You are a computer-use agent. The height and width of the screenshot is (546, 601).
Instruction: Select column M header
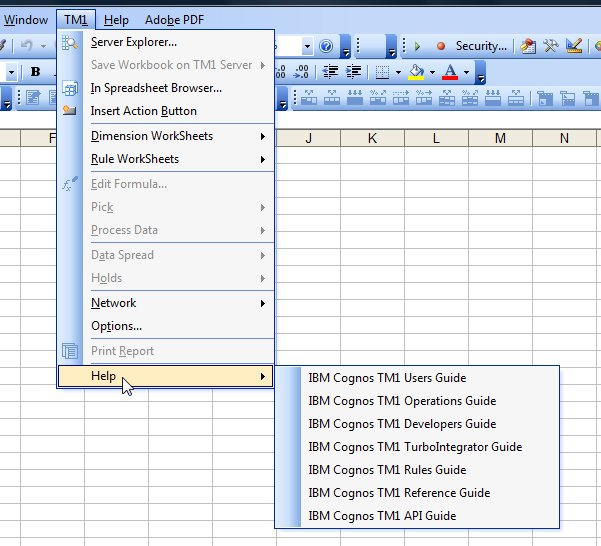click(500, 138)
